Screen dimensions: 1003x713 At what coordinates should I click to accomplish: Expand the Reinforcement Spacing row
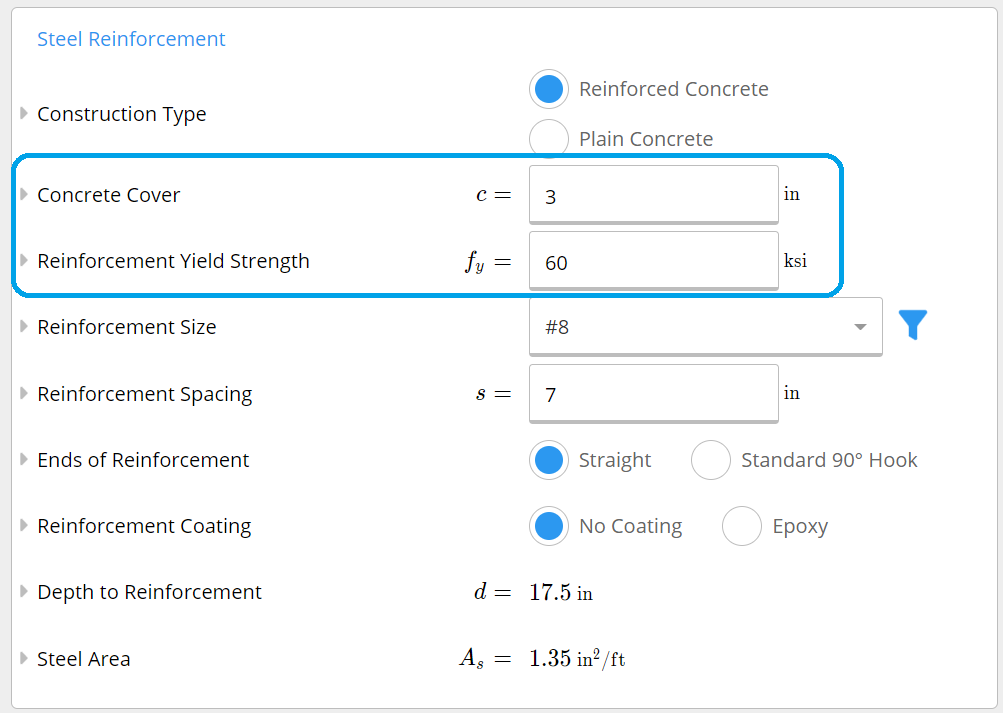(x=22, y=394)
